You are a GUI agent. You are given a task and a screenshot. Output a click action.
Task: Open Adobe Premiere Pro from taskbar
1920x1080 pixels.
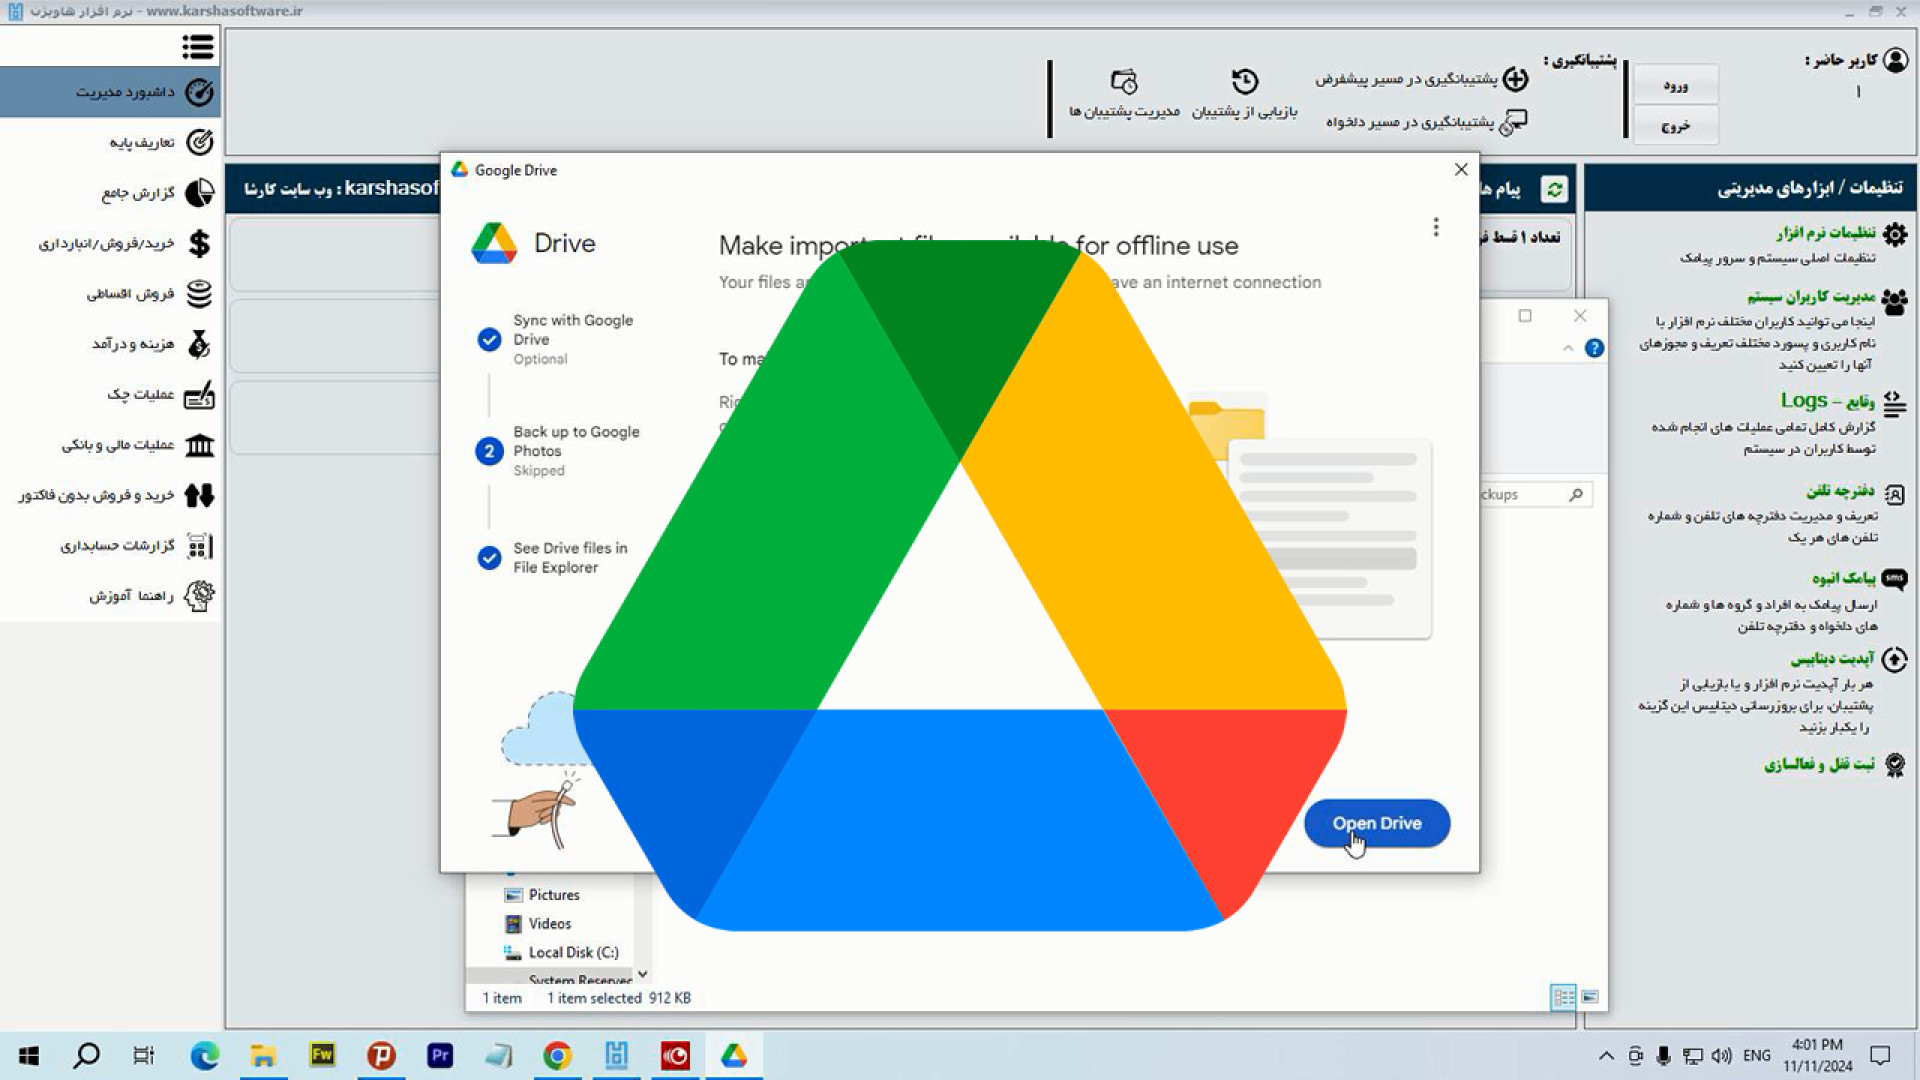point(440,1055)
